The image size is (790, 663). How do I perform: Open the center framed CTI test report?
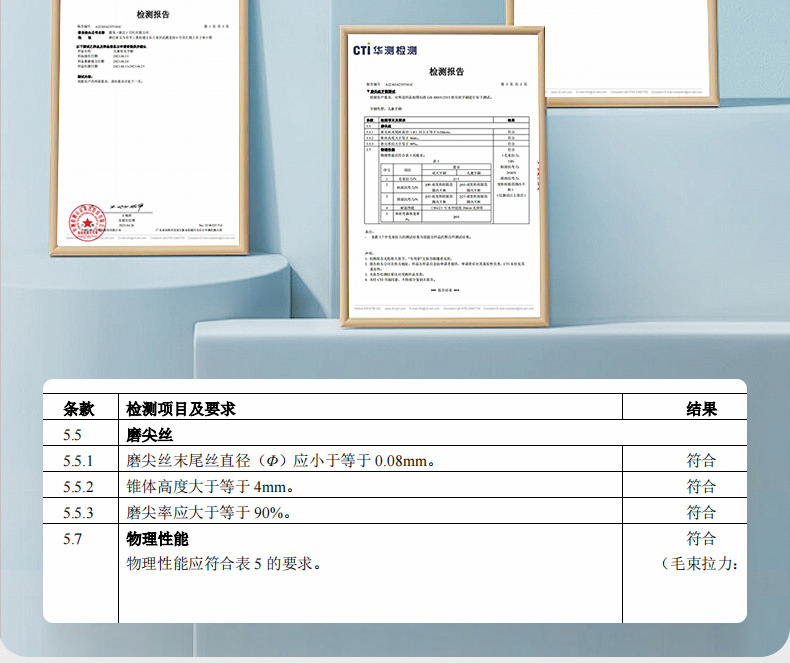pos(444,176)
